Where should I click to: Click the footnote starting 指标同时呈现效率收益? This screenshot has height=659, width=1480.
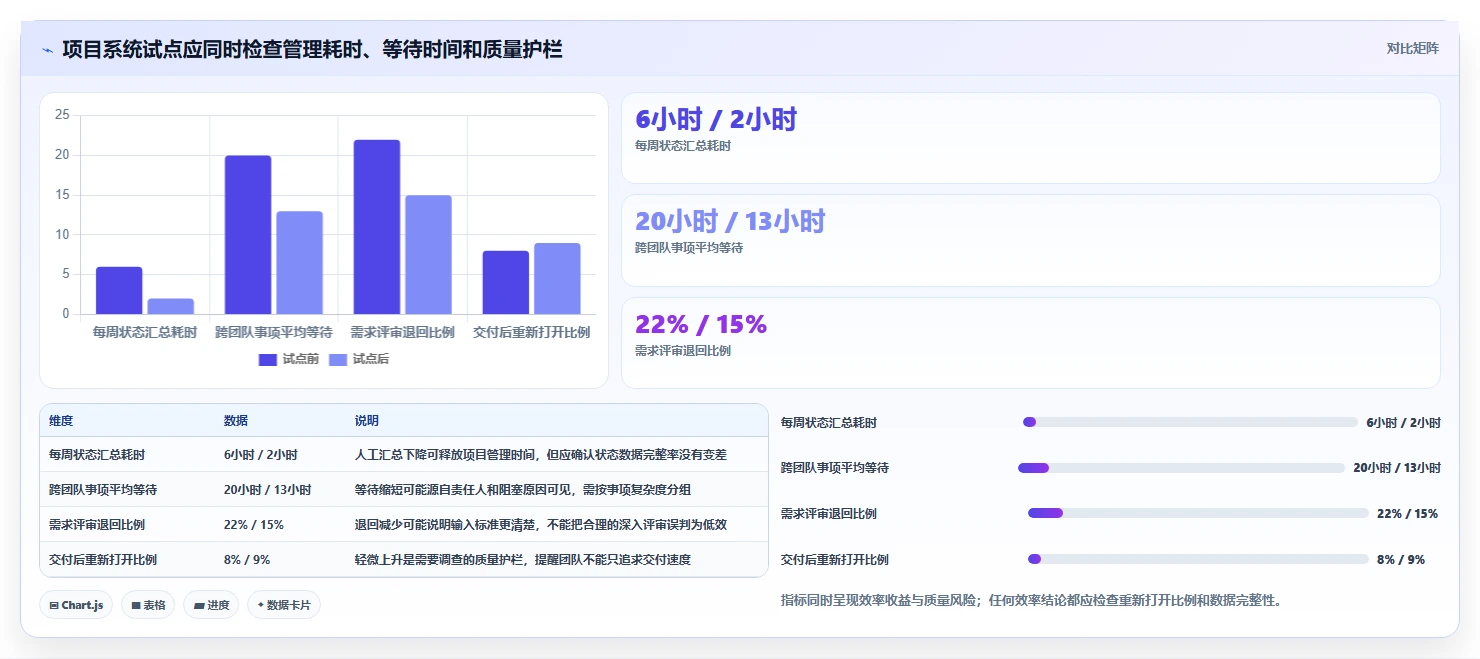click(x=1031, y=601)
